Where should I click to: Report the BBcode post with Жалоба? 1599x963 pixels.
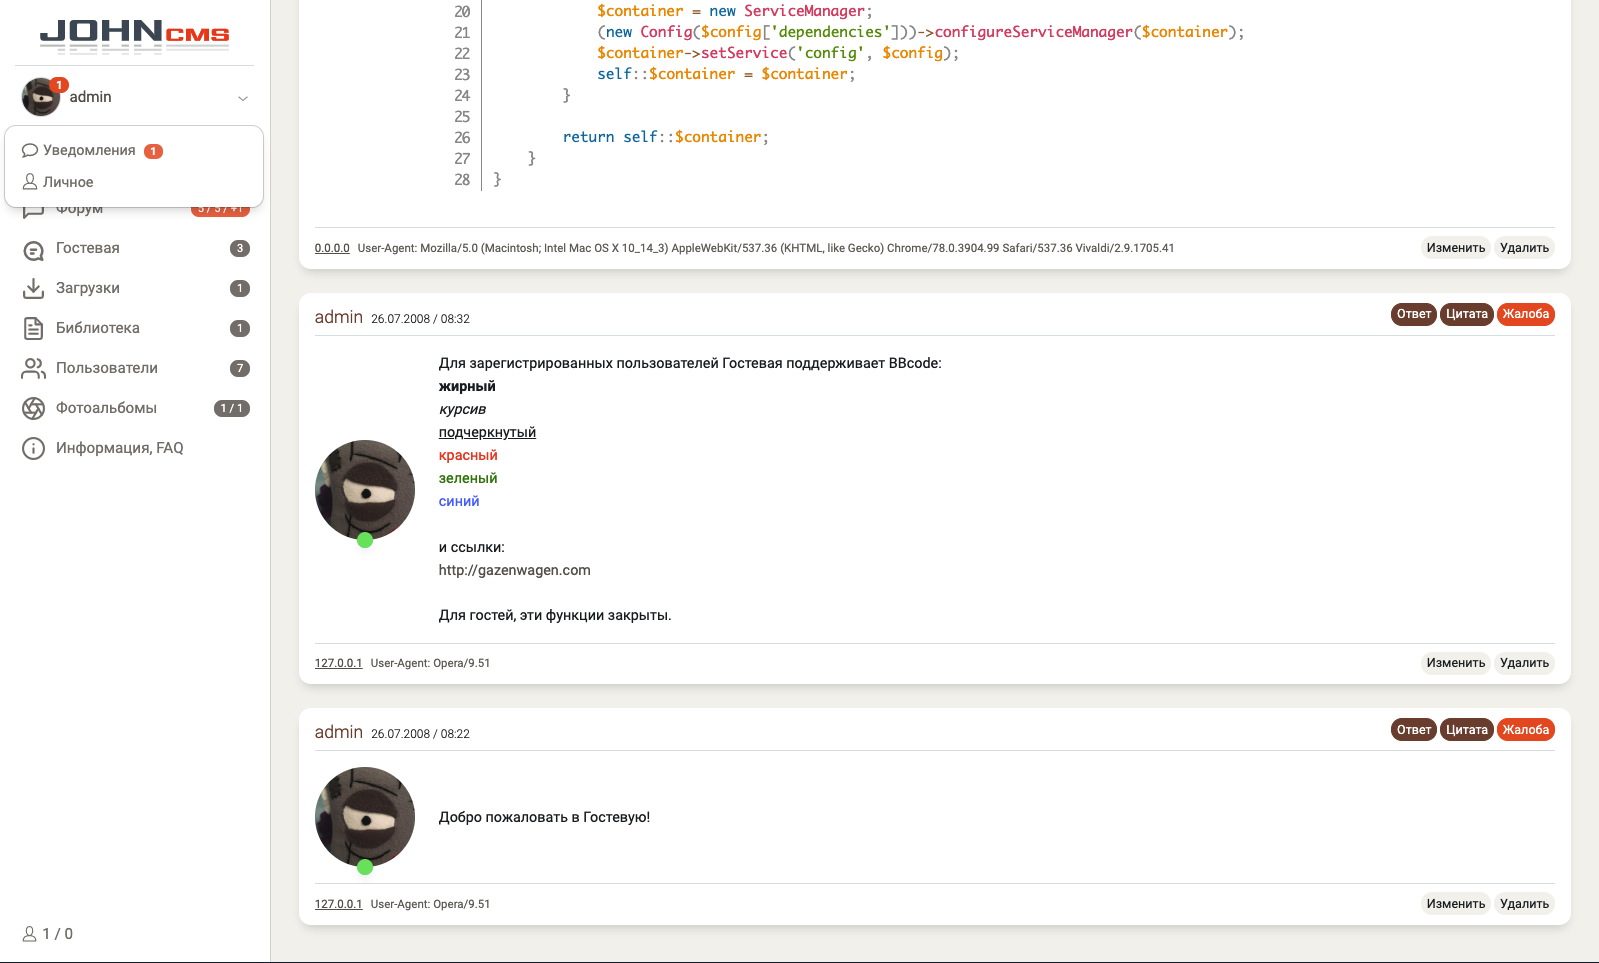[x=1525, y=314]
